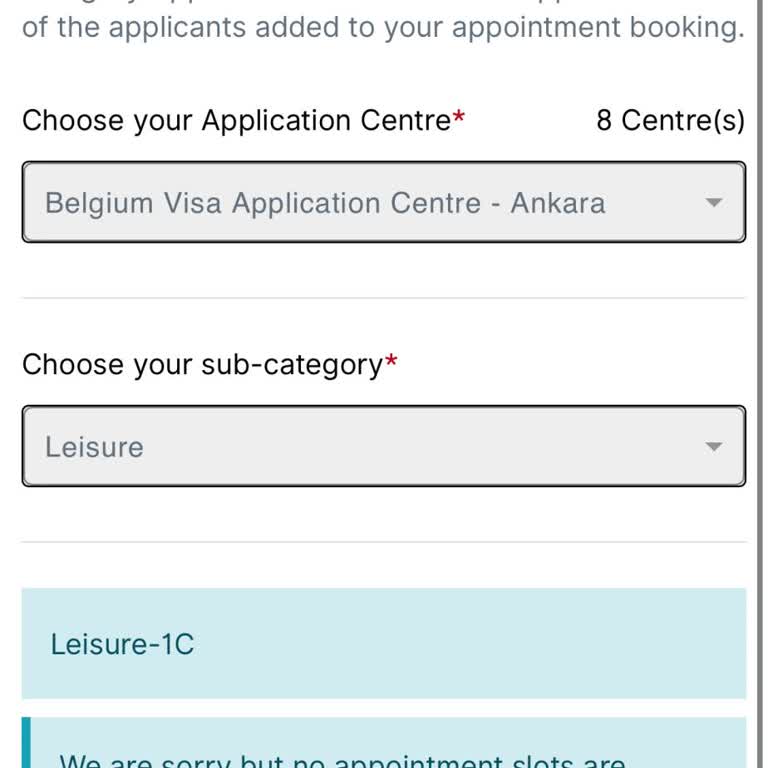Click the word "Leisure" in sub-category field
The height and width of the screenshot is (768, 768).
(94, 447)
